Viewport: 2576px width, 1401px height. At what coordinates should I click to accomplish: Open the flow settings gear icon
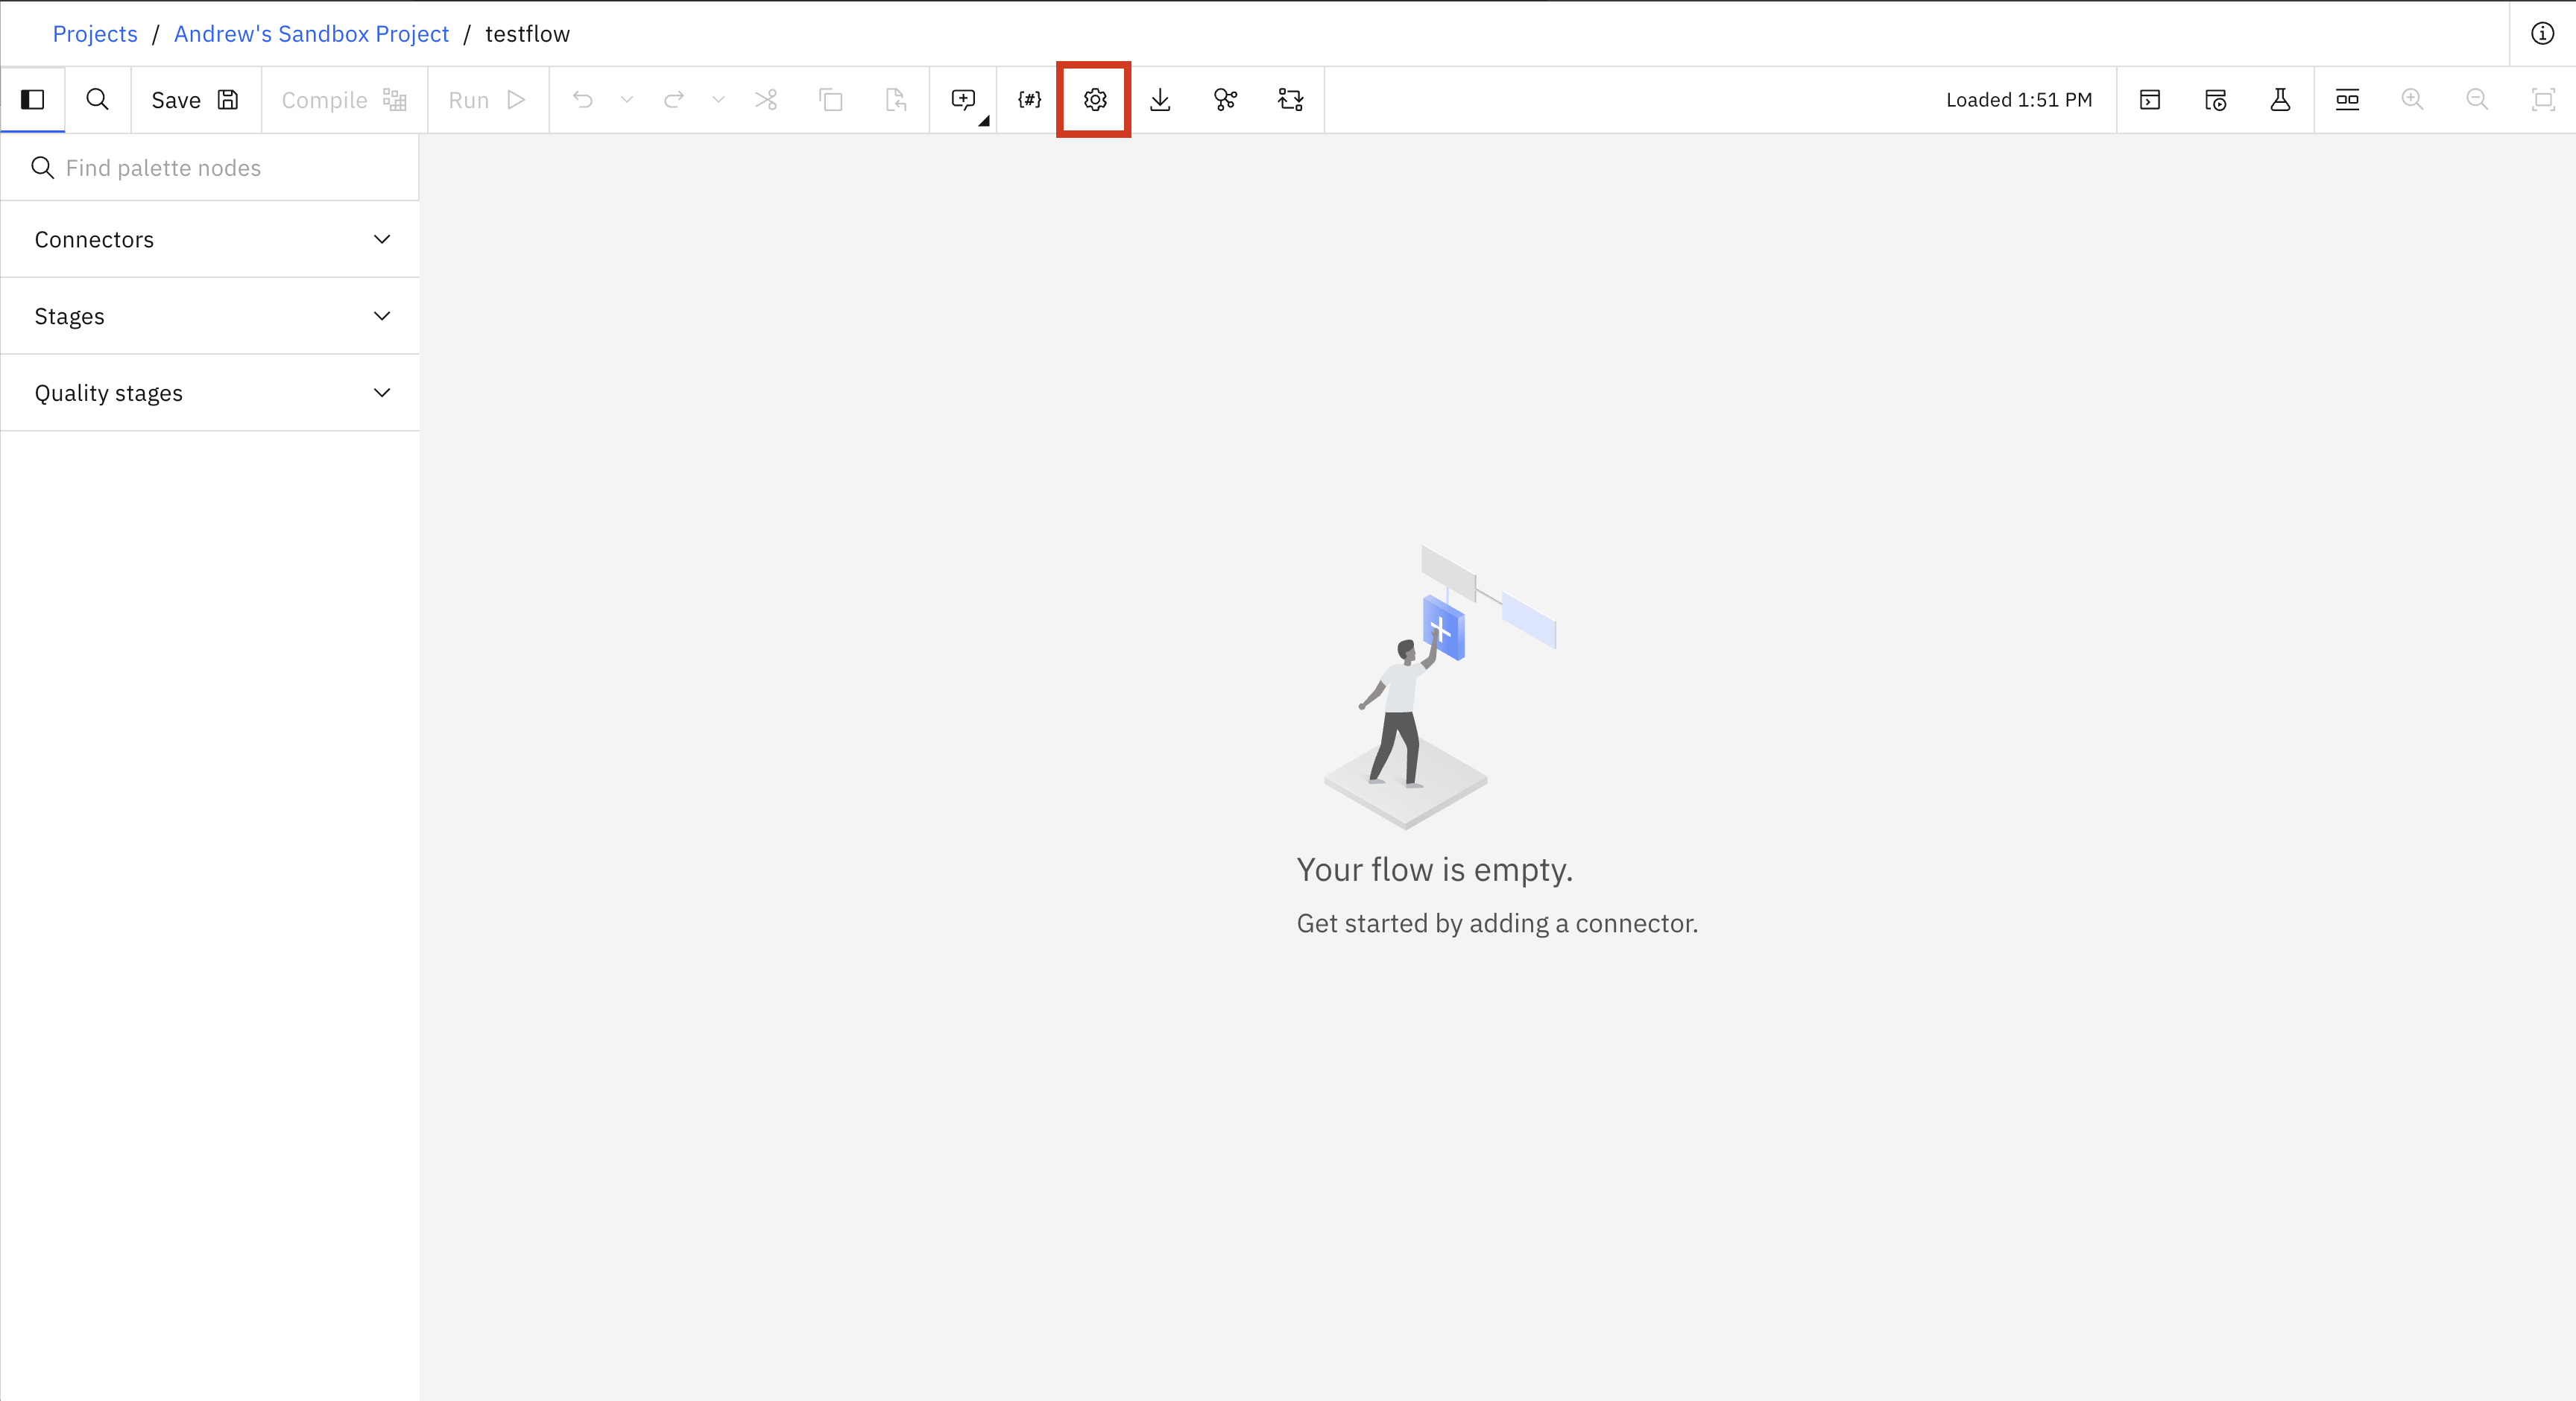point(1094,99)
